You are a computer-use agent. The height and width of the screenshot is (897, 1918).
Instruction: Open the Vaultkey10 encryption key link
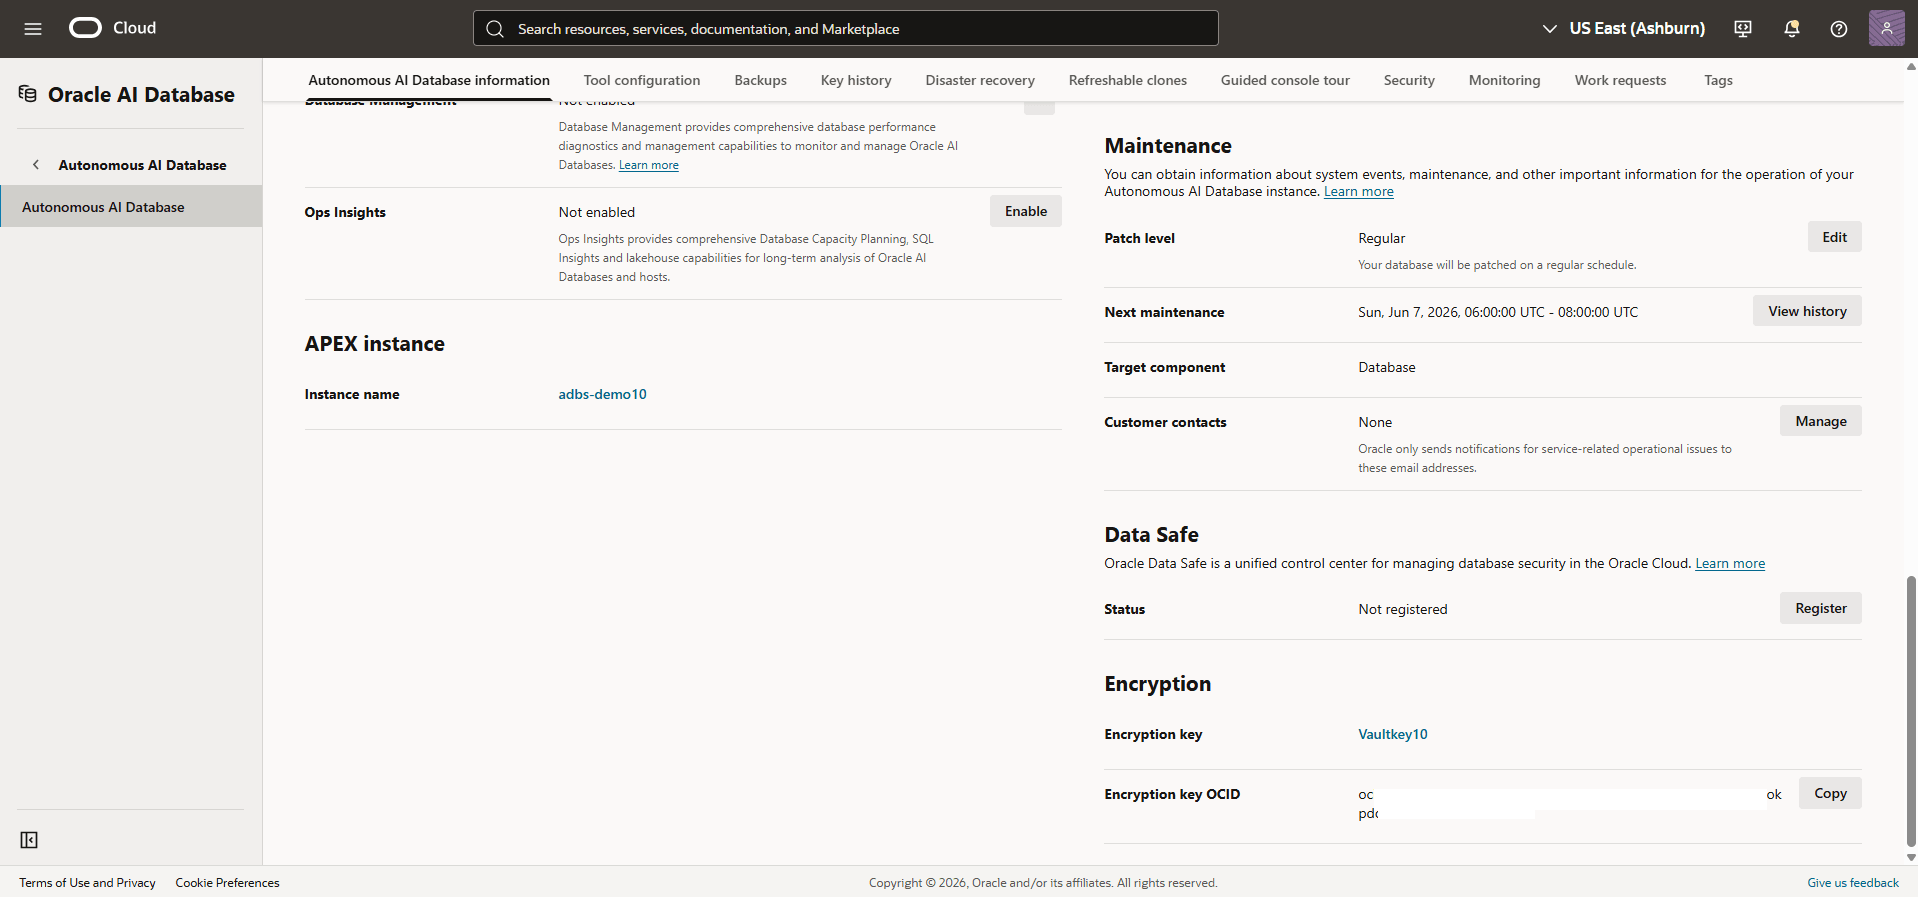1392,734
